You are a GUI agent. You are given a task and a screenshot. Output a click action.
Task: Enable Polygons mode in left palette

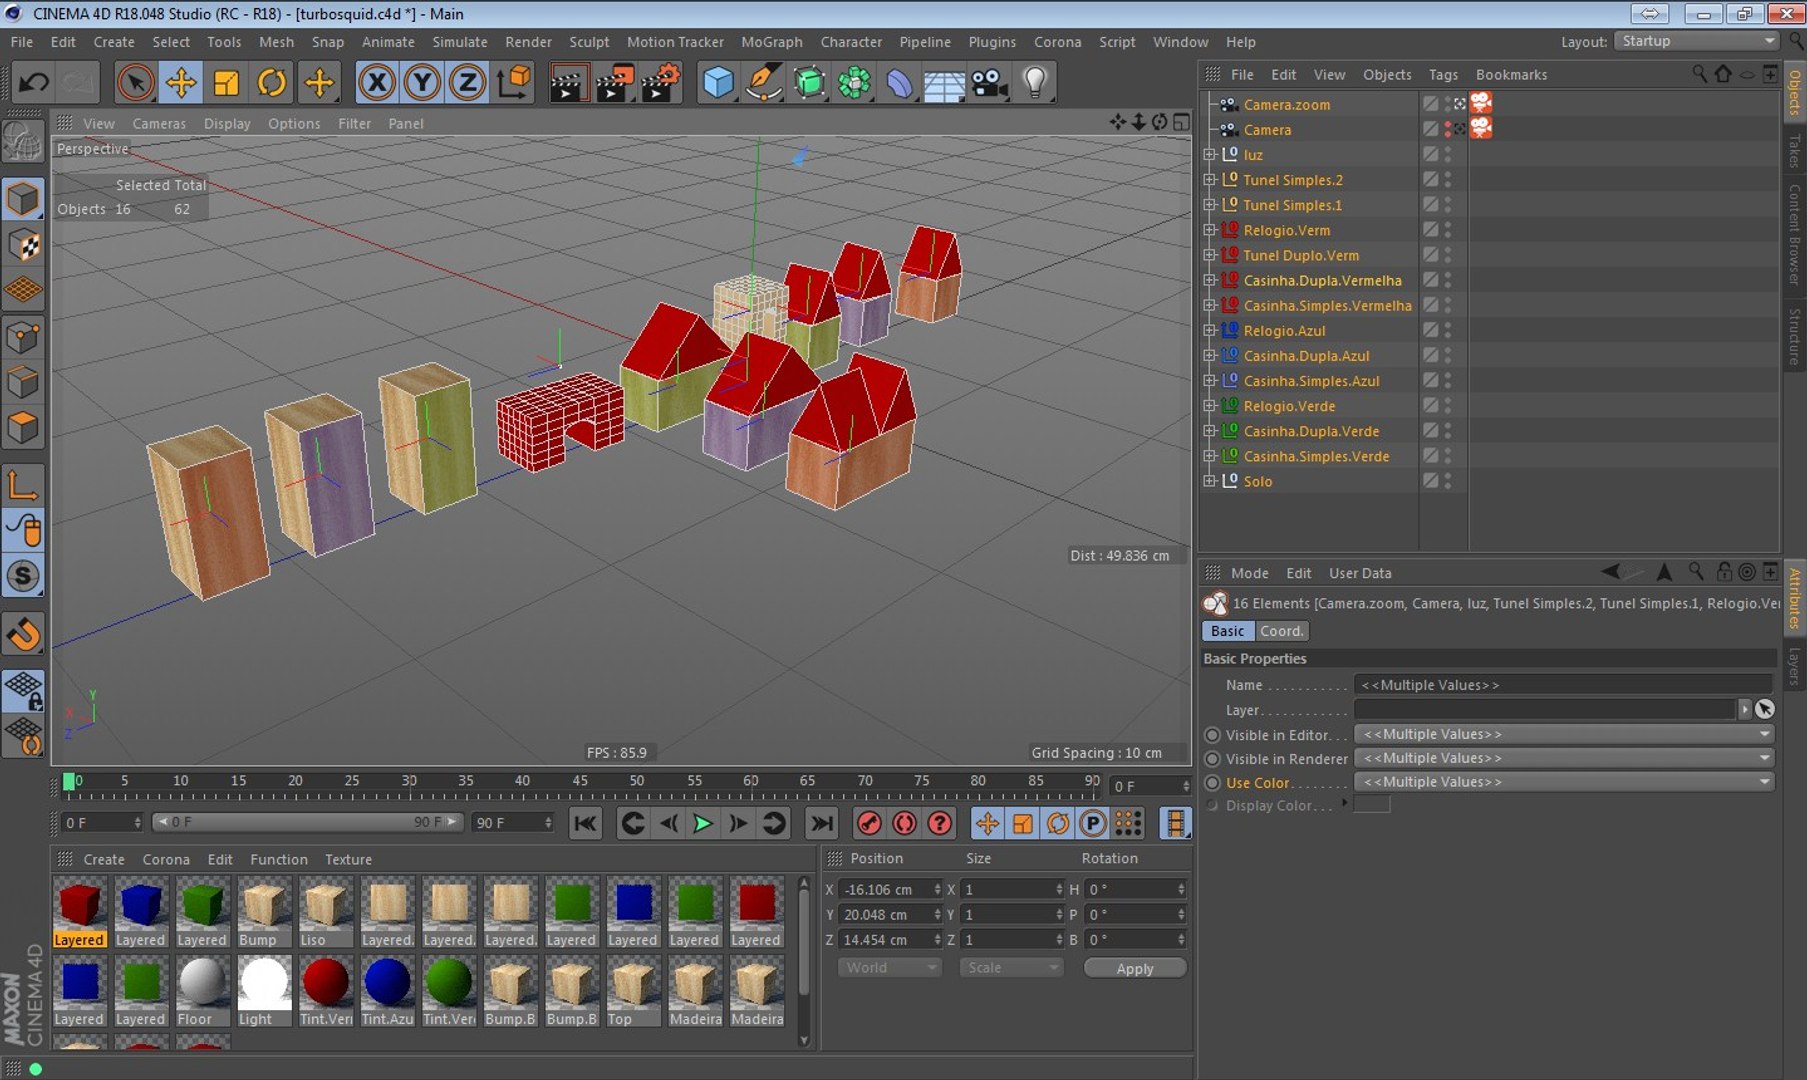click(x=24, y=428)
